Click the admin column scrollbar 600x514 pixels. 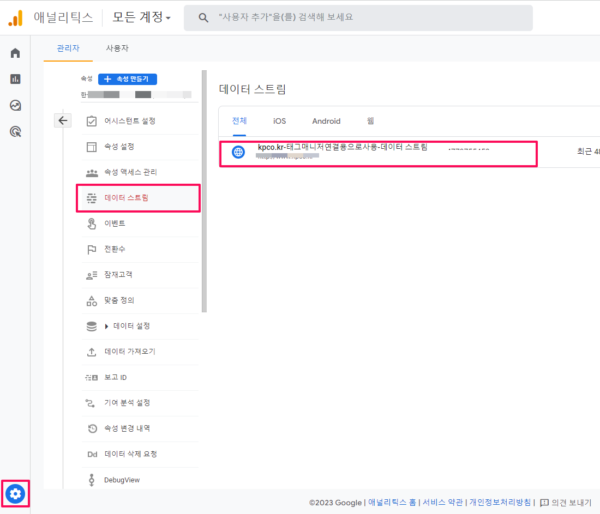(204, 191)
